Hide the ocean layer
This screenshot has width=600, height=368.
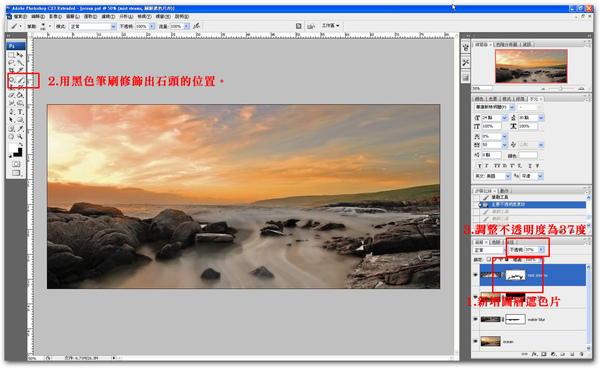pos(476,341)
